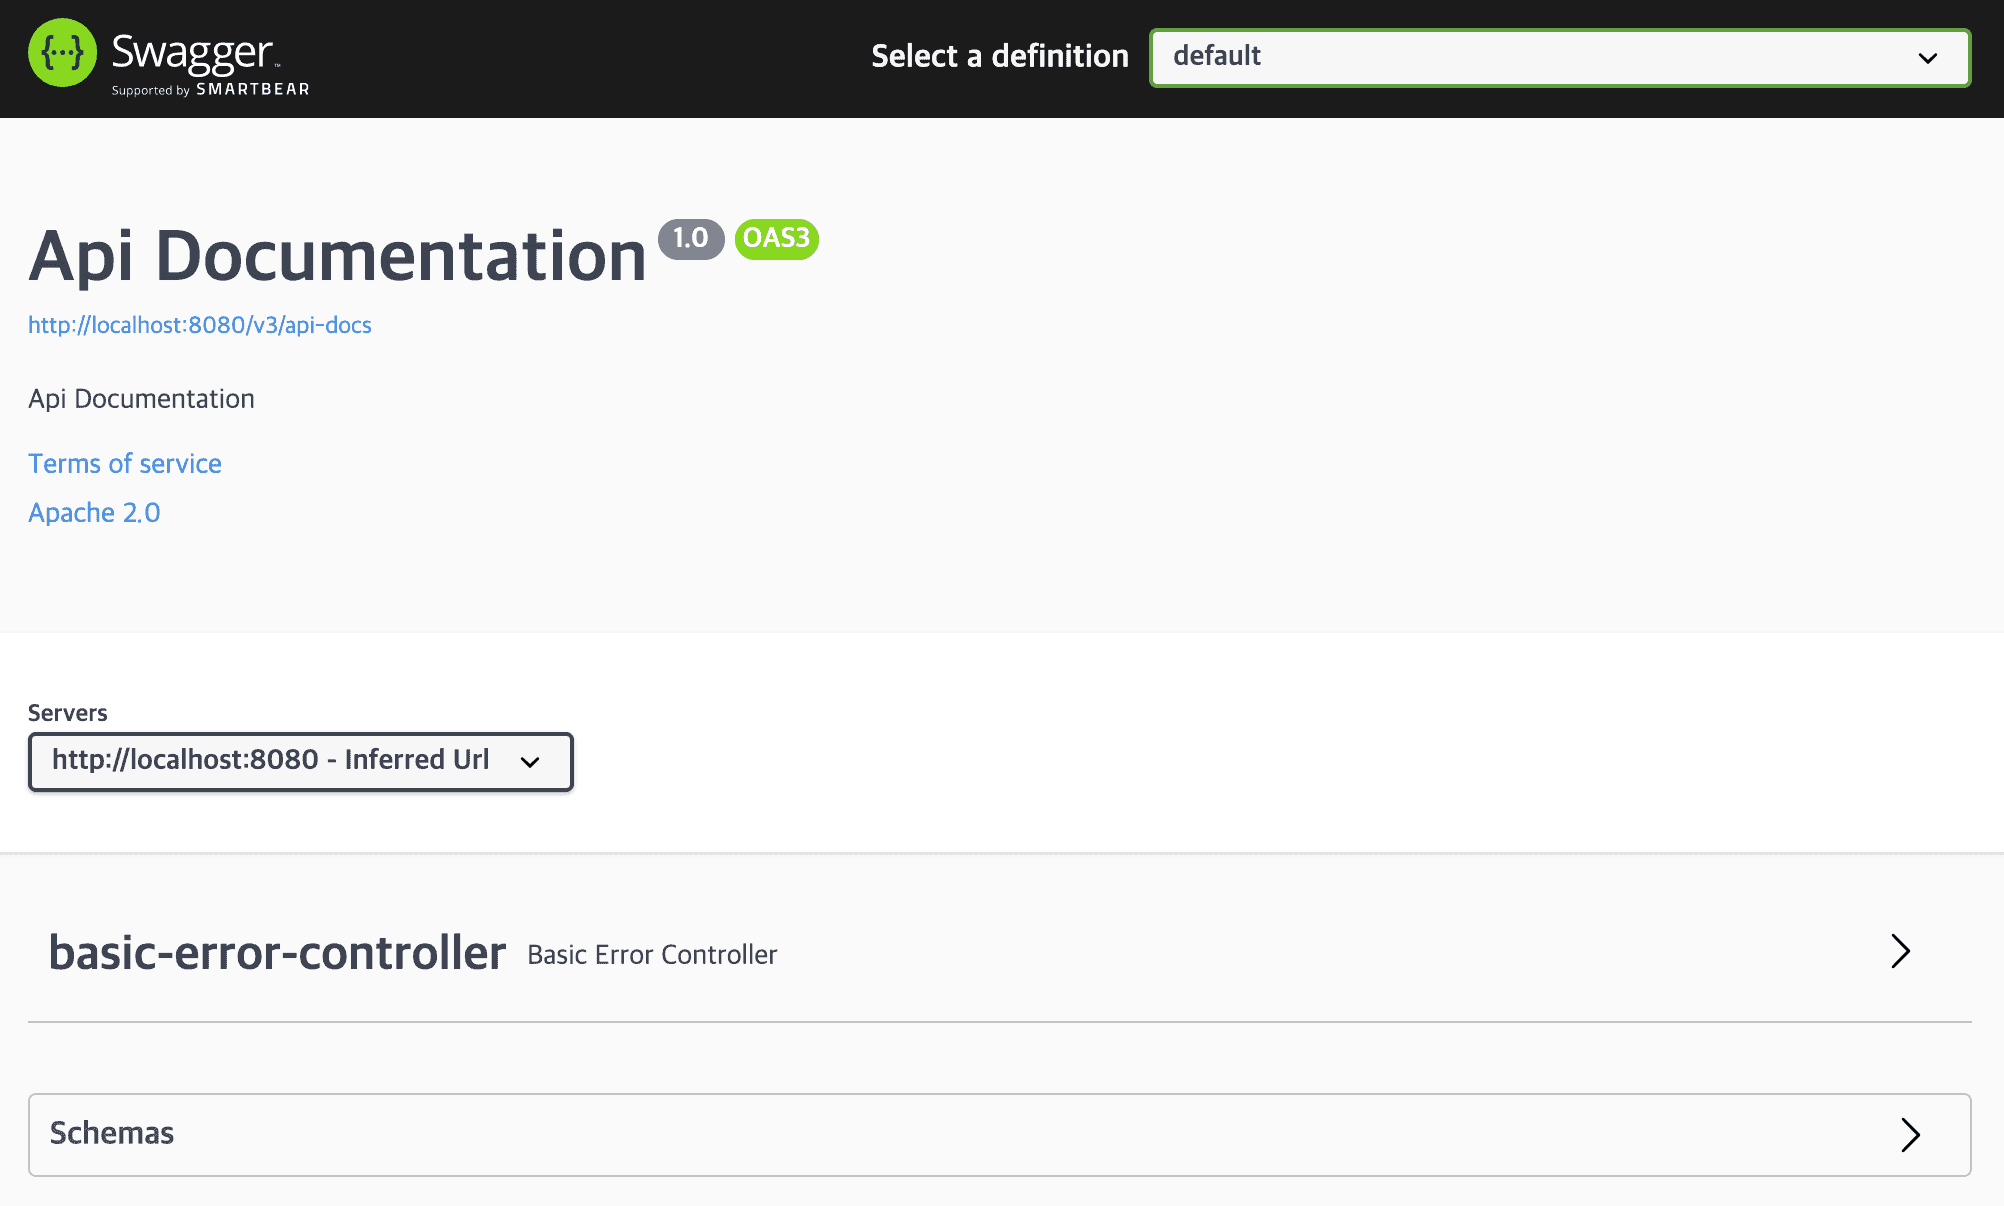Click the definition dropdown chevron icon
Image resolution: width=2004 pixels, height=1206 pixels.
1927,58
